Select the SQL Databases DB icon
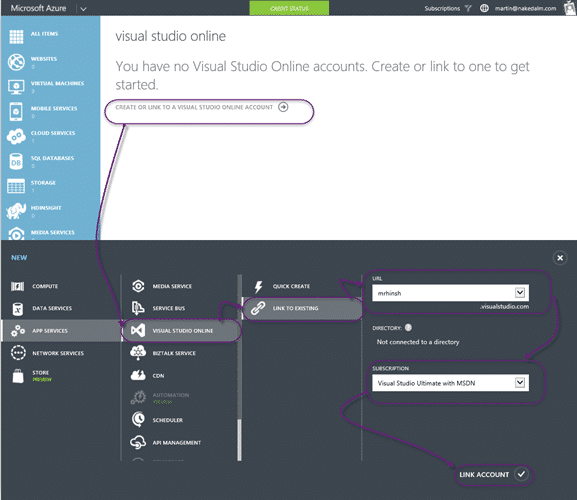This screenshot has height=500, width=577. pos(16,162)
